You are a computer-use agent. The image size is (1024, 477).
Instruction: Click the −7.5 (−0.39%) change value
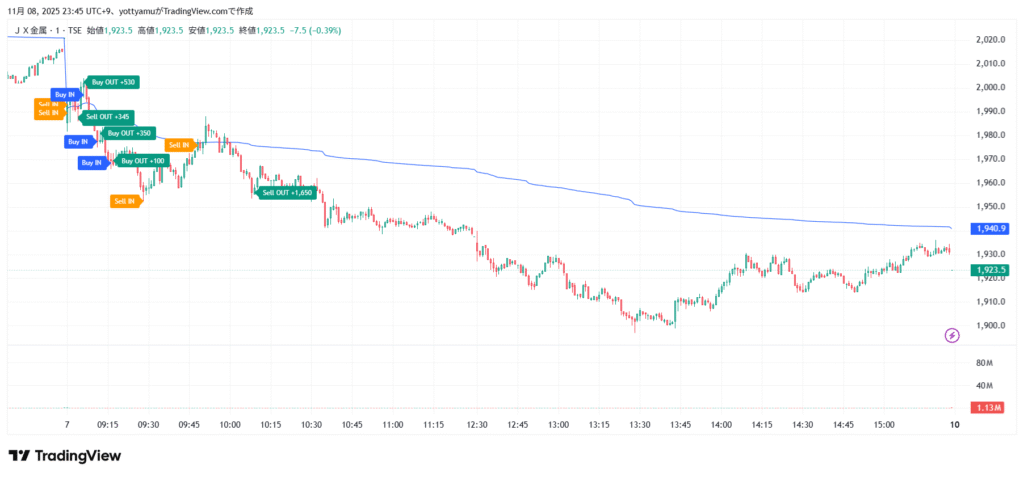313,30
